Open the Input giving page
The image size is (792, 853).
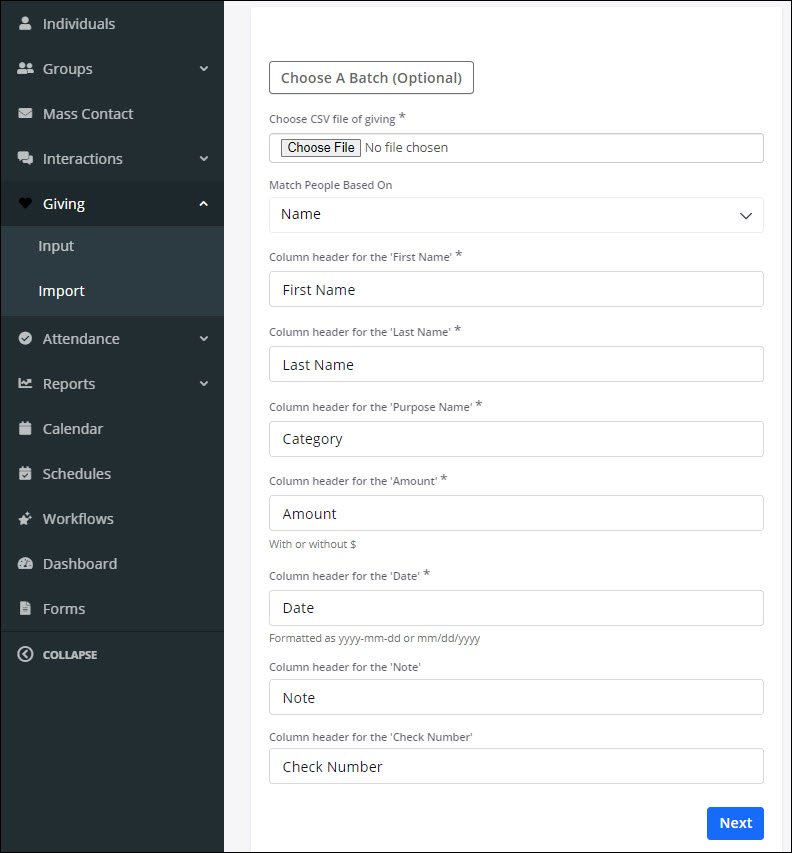[x=56, y=246]
